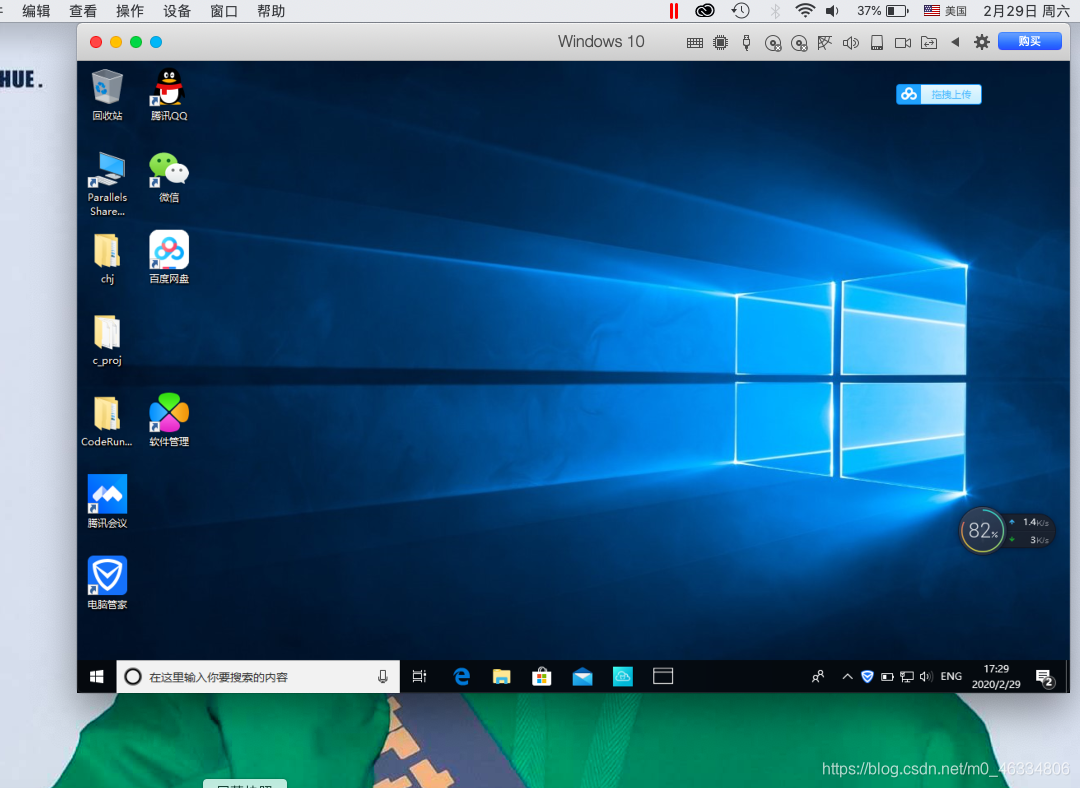Open the Windows Start menu
This screenshot has width=1080, height=788.
96,676
